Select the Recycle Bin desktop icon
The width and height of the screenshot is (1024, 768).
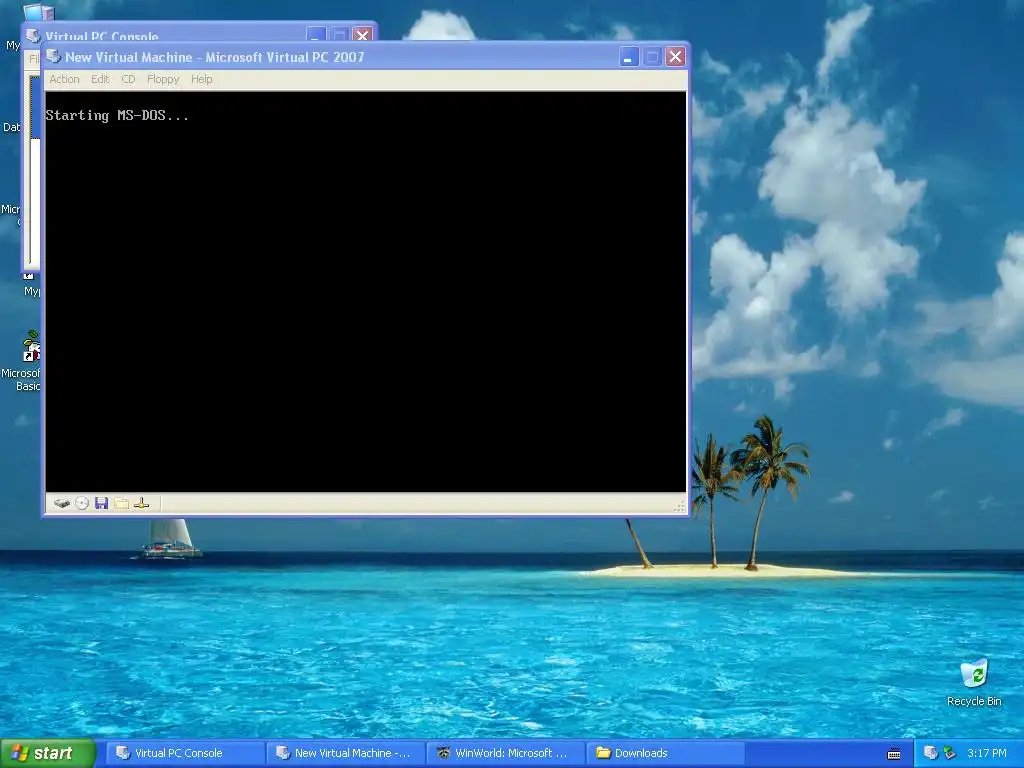(974, 682)
